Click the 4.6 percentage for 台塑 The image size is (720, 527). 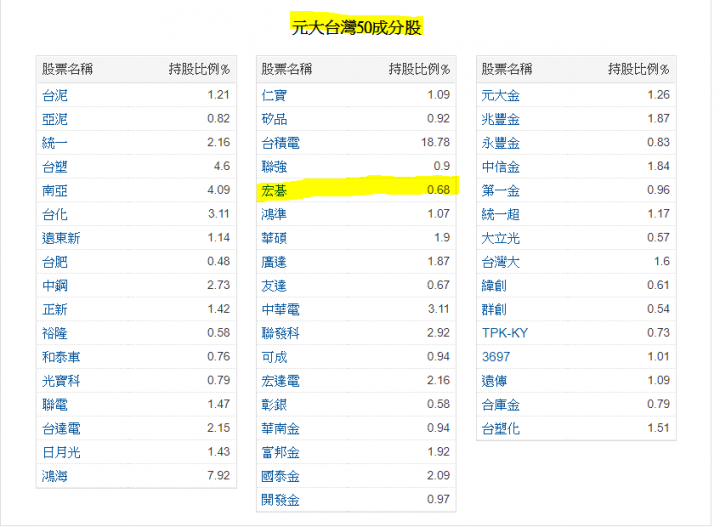tap(222, 166)
